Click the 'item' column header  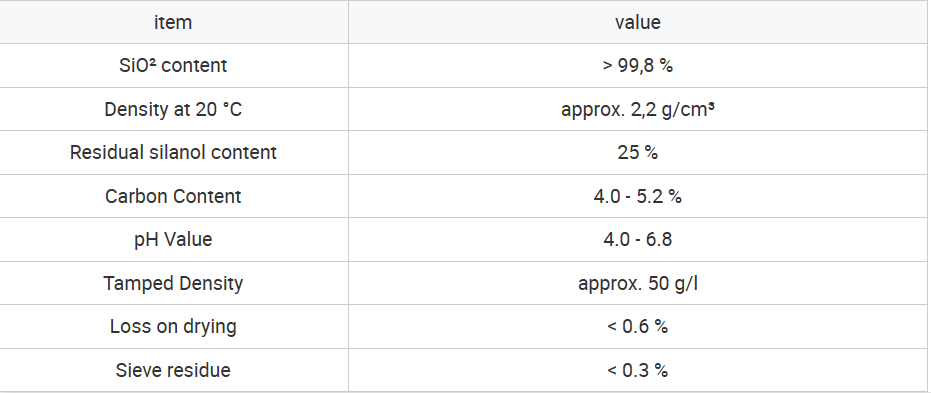pyautogui.click(x=173, y=22)
